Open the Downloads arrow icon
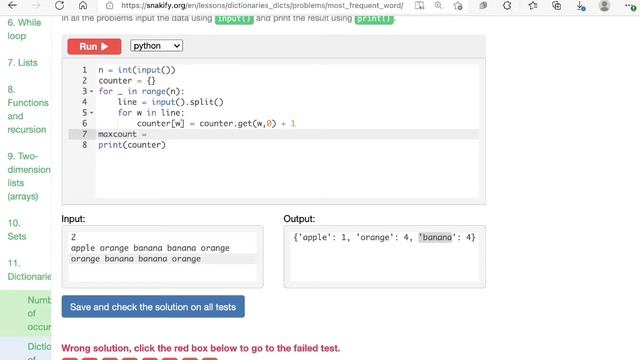This screenshot has height=360, width=640. click(x=580, y=6)
